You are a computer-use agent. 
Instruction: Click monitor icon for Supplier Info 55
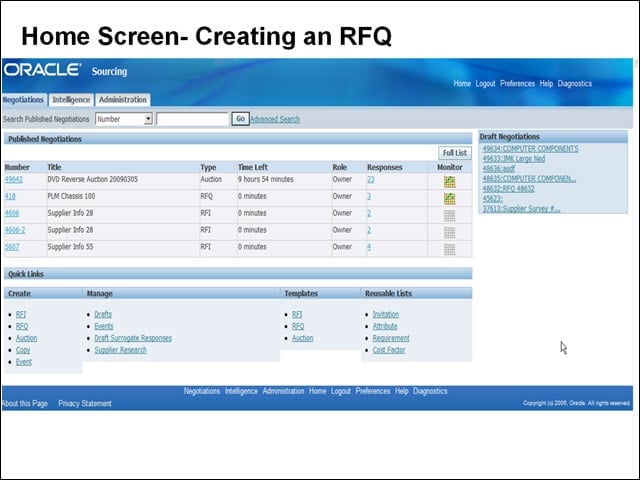(x=449, y=249)
